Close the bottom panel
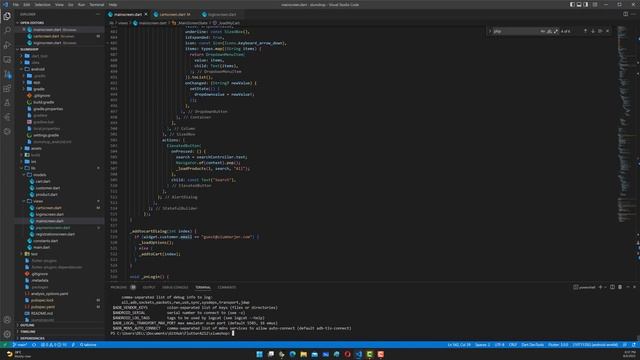Screen dimensions: 640x360 tap(634, 287)
